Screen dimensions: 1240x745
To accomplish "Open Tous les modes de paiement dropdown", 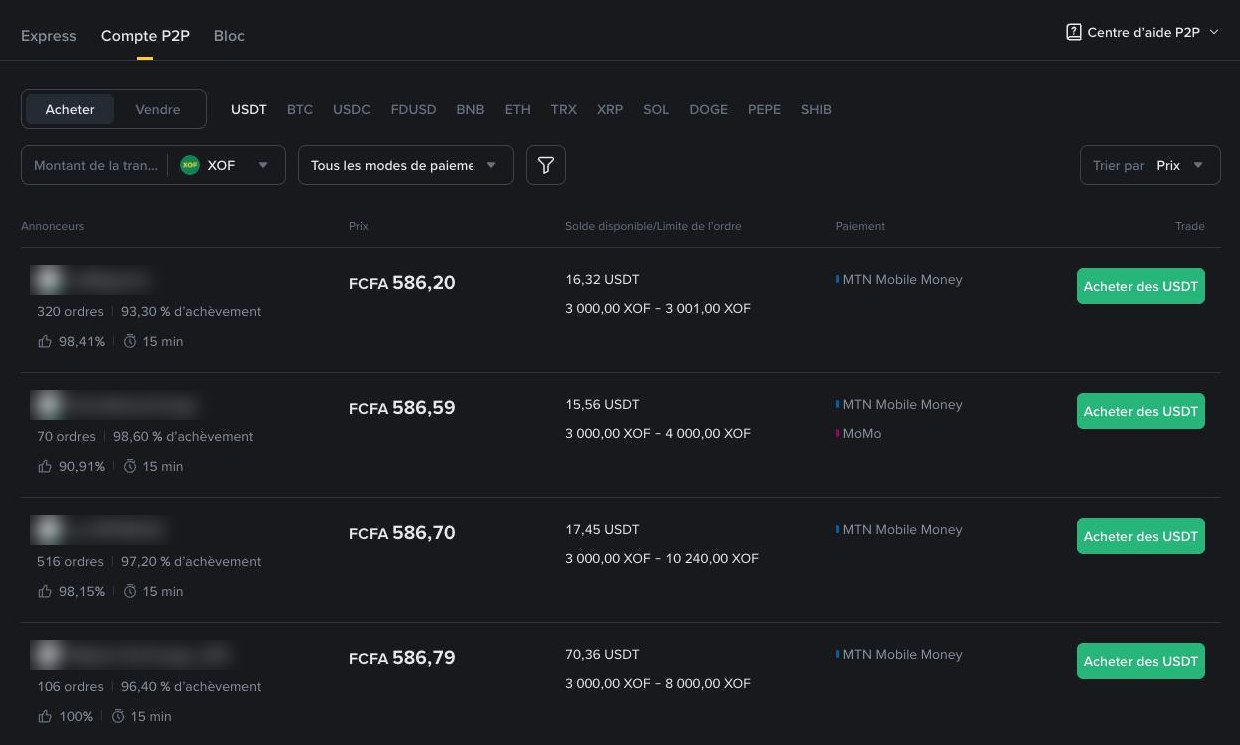I will 406,165.
